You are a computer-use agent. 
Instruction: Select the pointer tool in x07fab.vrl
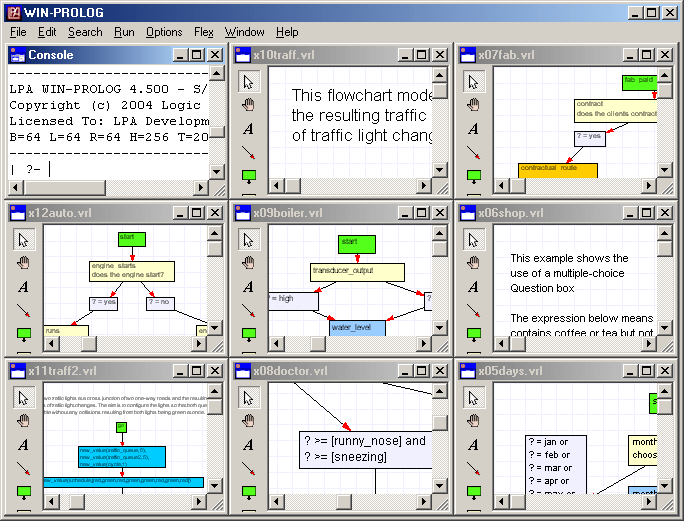(474, 82)
